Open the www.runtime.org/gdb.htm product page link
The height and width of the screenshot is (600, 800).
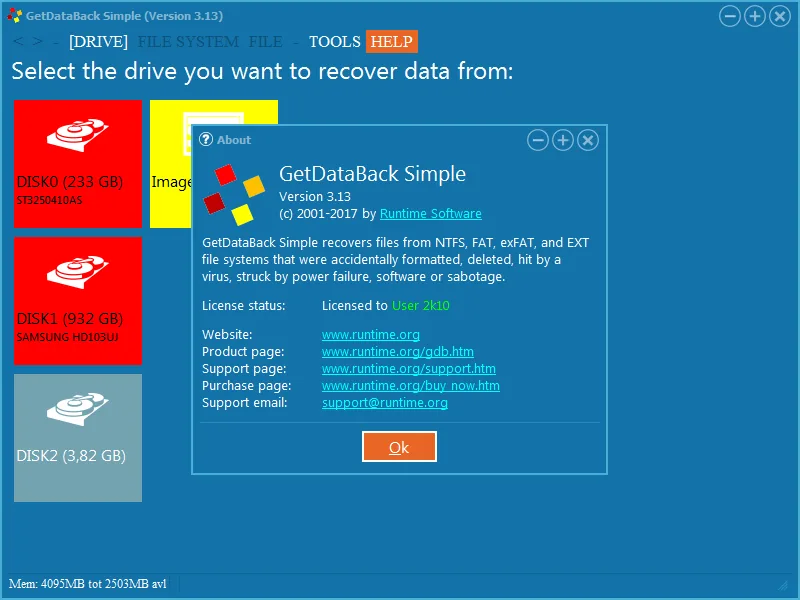tap(397, 352)
